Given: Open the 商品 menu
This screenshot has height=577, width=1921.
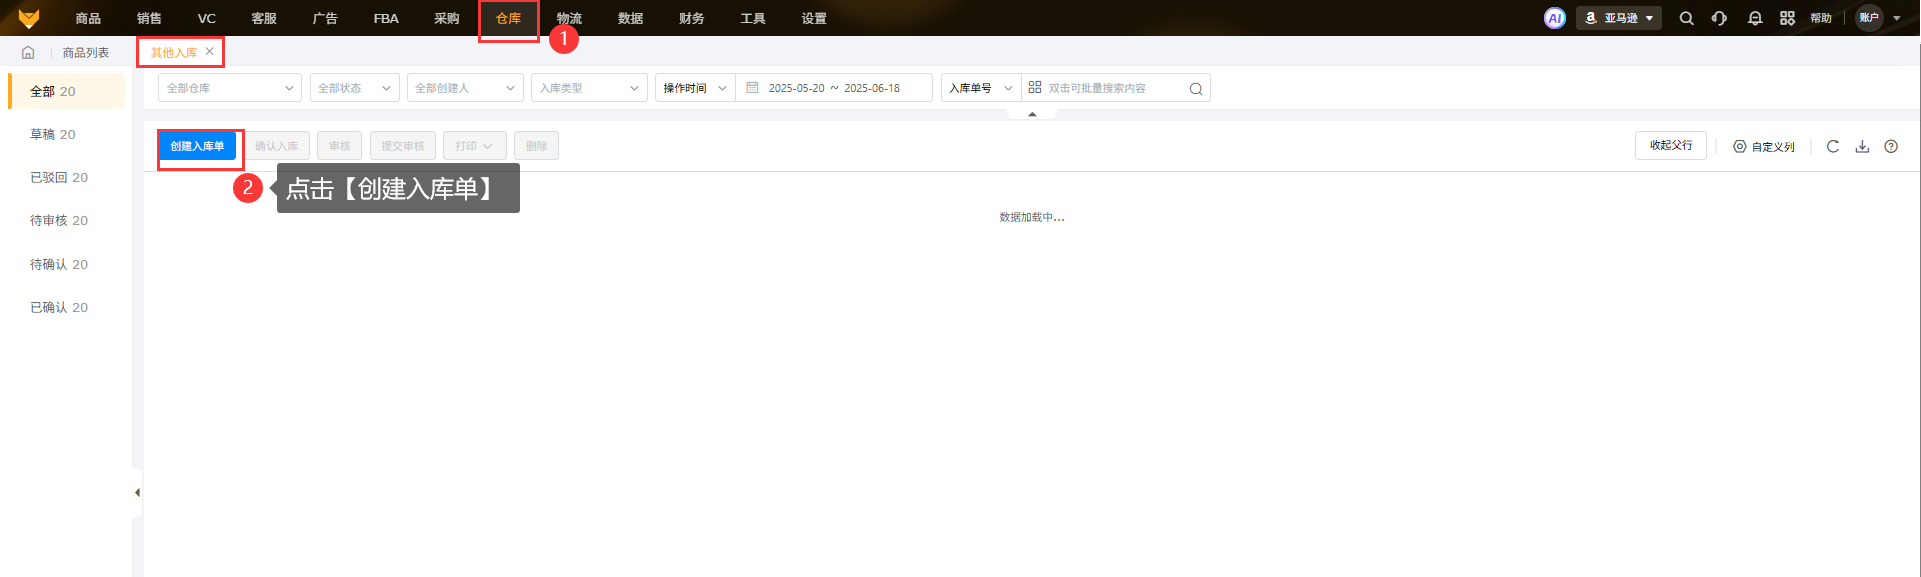Looking at the screenshot, I should pos(88,18).
